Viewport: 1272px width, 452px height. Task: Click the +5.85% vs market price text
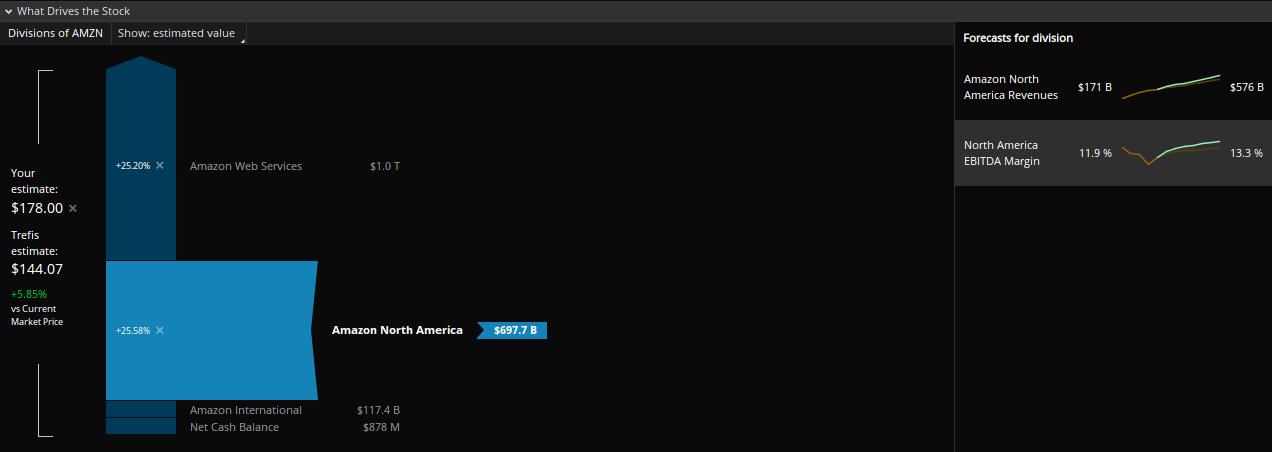coord(29,295)
